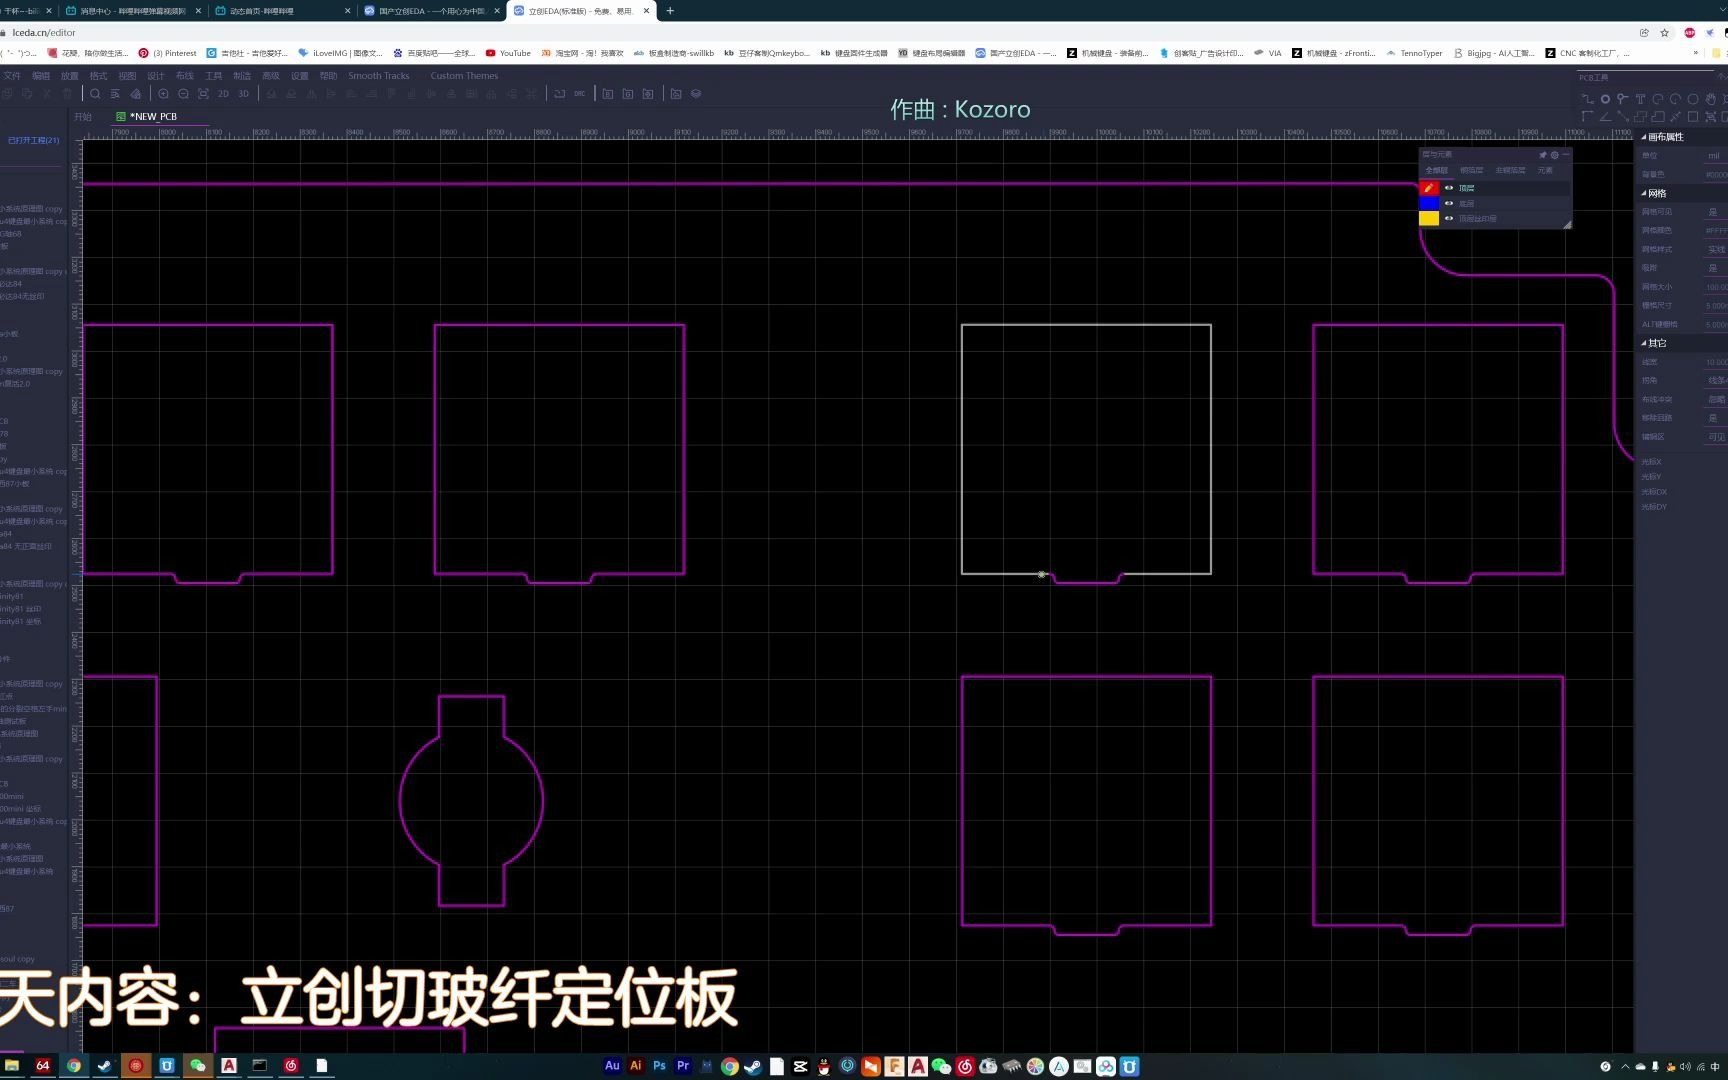
Task: Switch to 全部层 tab in layers panel
Action: click(1436, 171)
